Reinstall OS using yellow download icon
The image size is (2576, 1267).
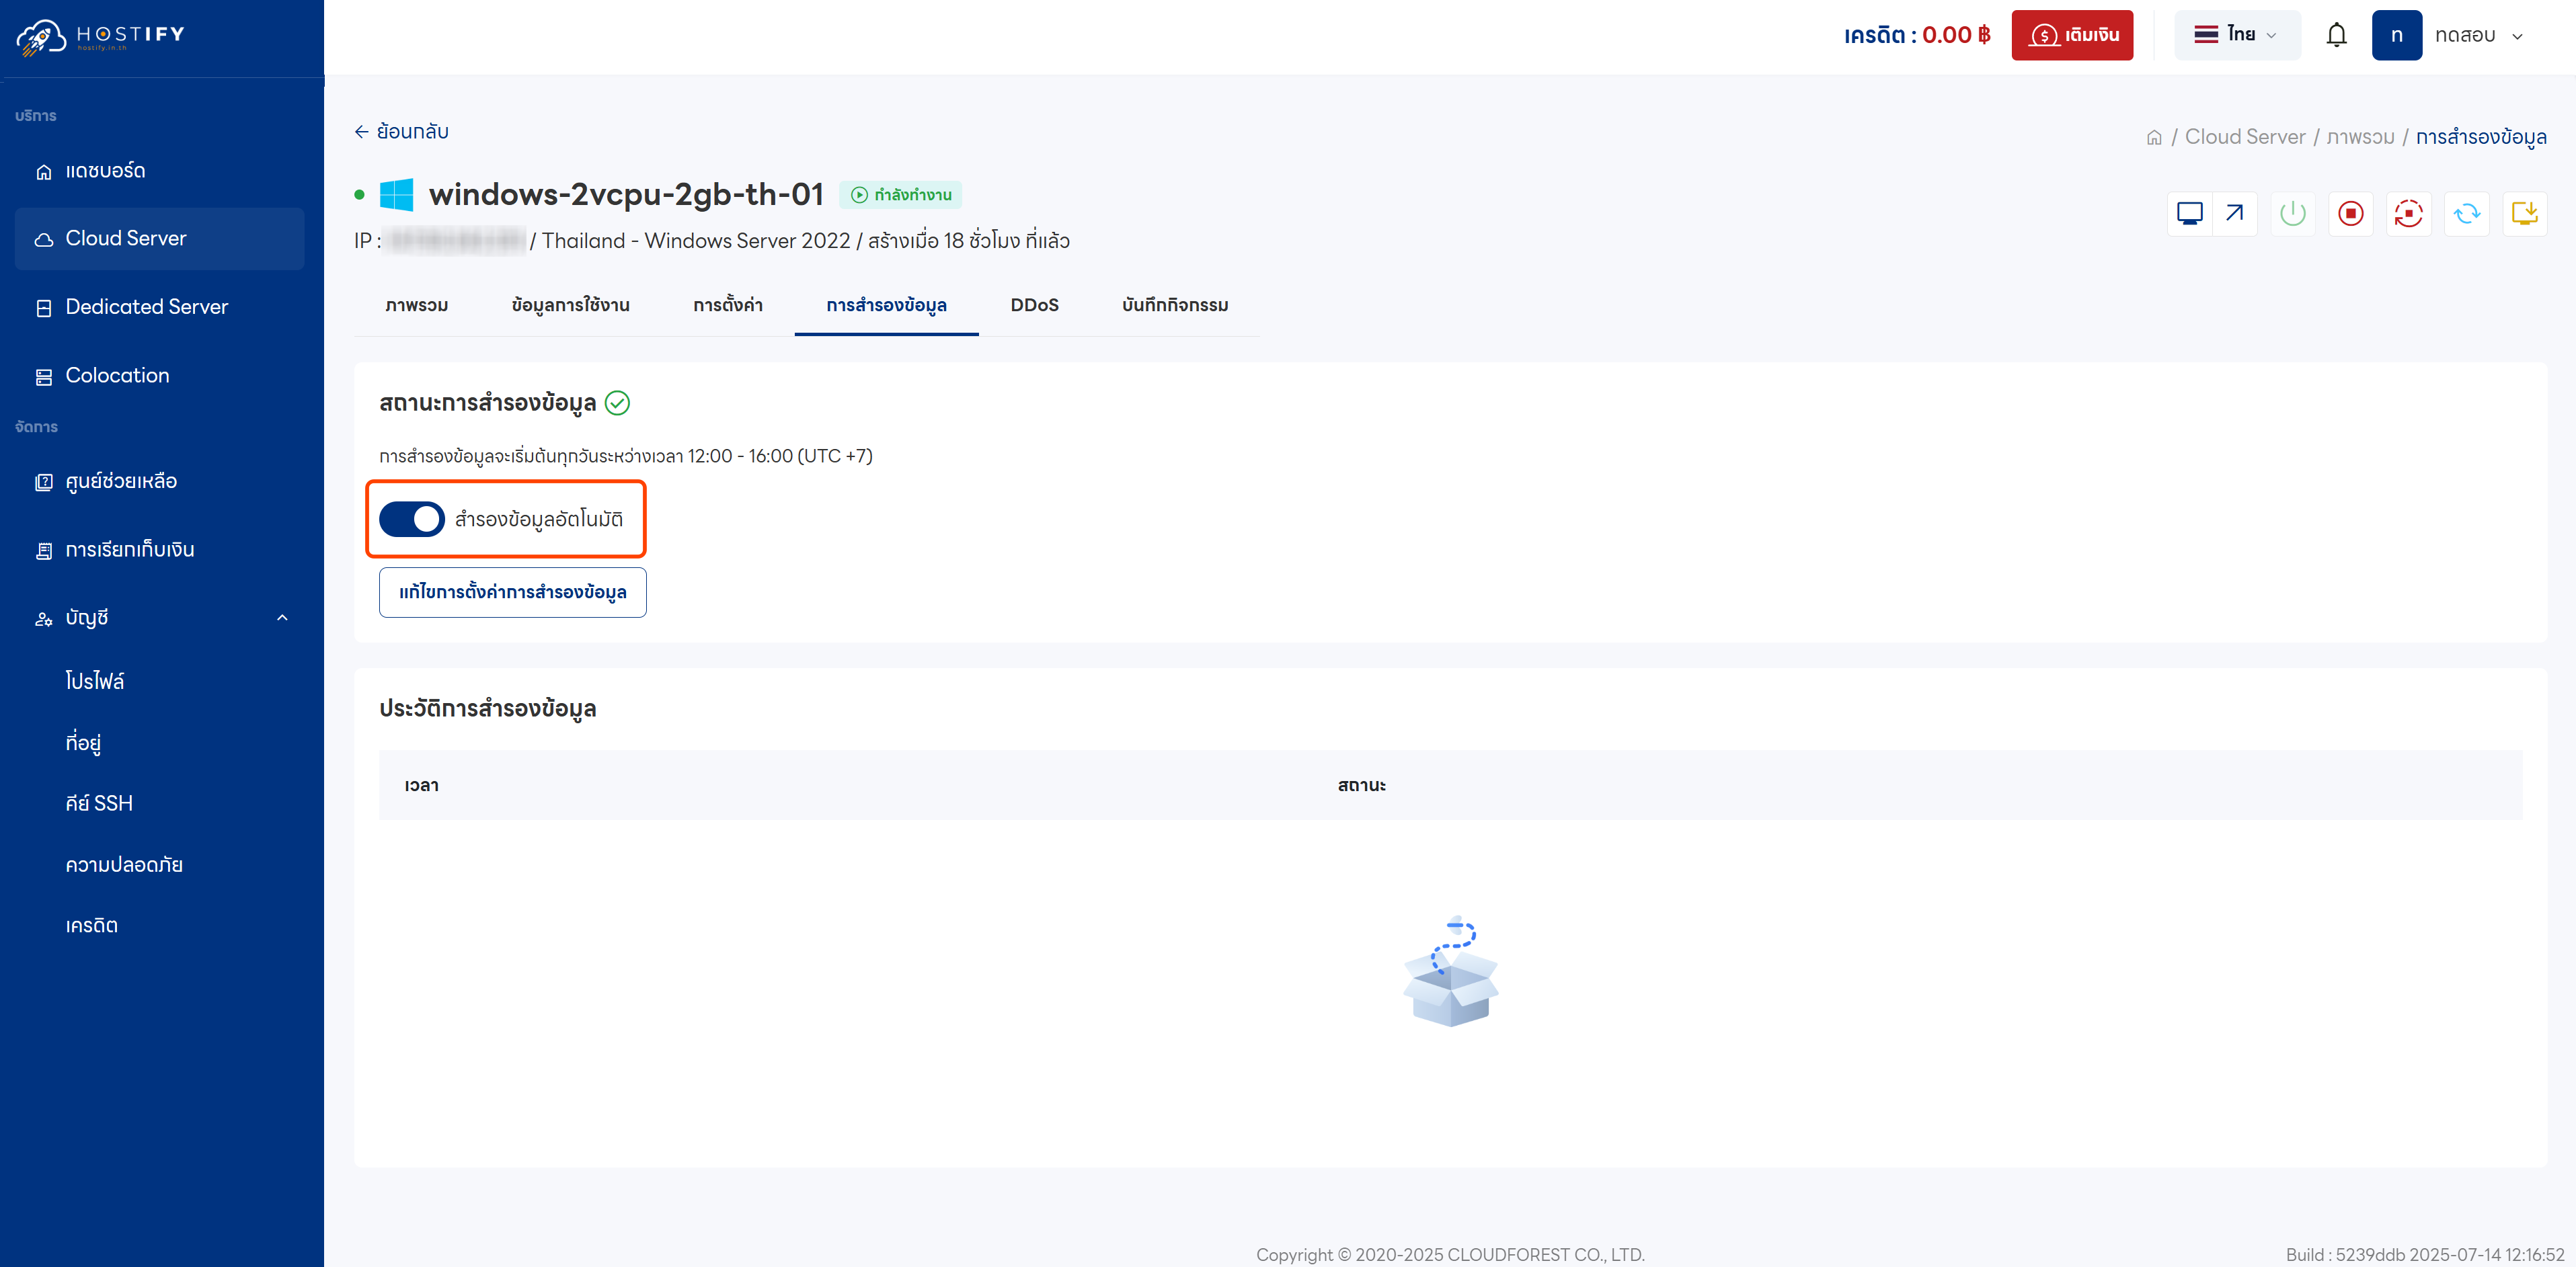tap(2524, 213)
